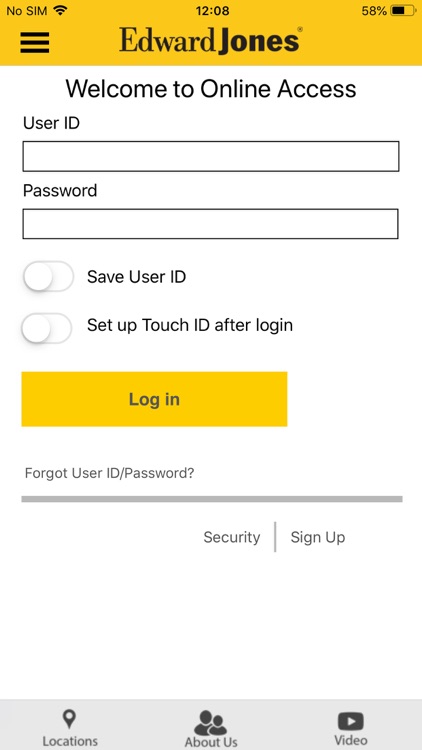The image size is (422, 750).
Task: Tap the Sign Up link
Action: tap(318, 537)
